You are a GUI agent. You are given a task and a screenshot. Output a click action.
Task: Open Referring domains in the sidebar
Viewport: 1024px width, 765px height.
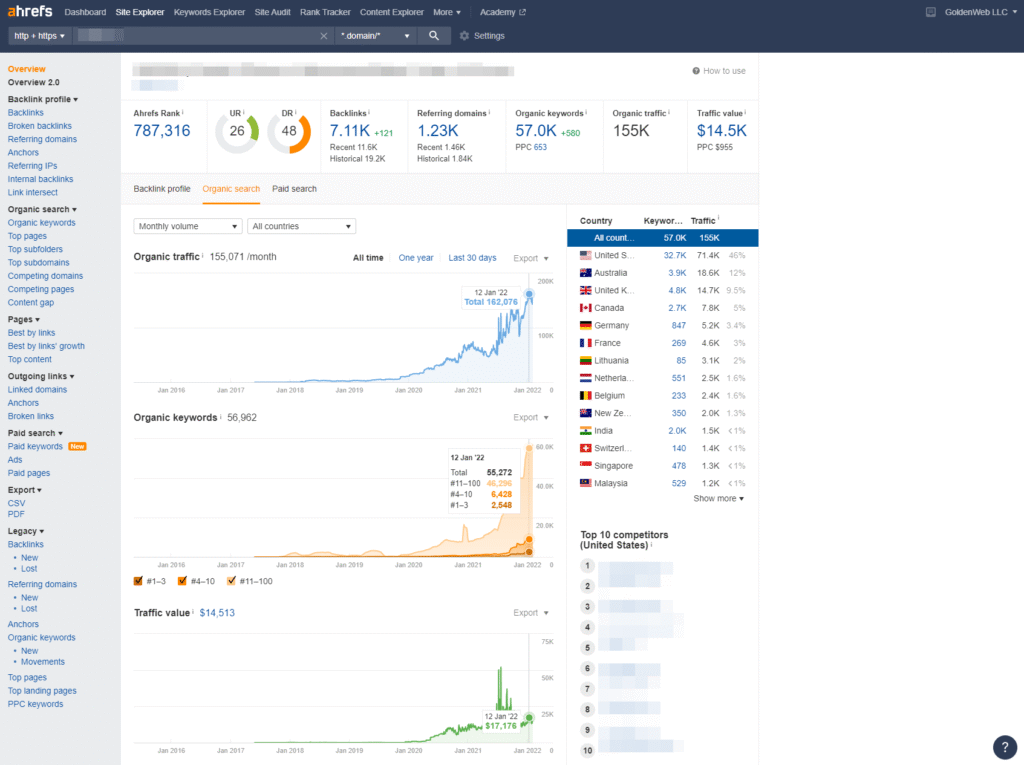(x=42, y=139)
